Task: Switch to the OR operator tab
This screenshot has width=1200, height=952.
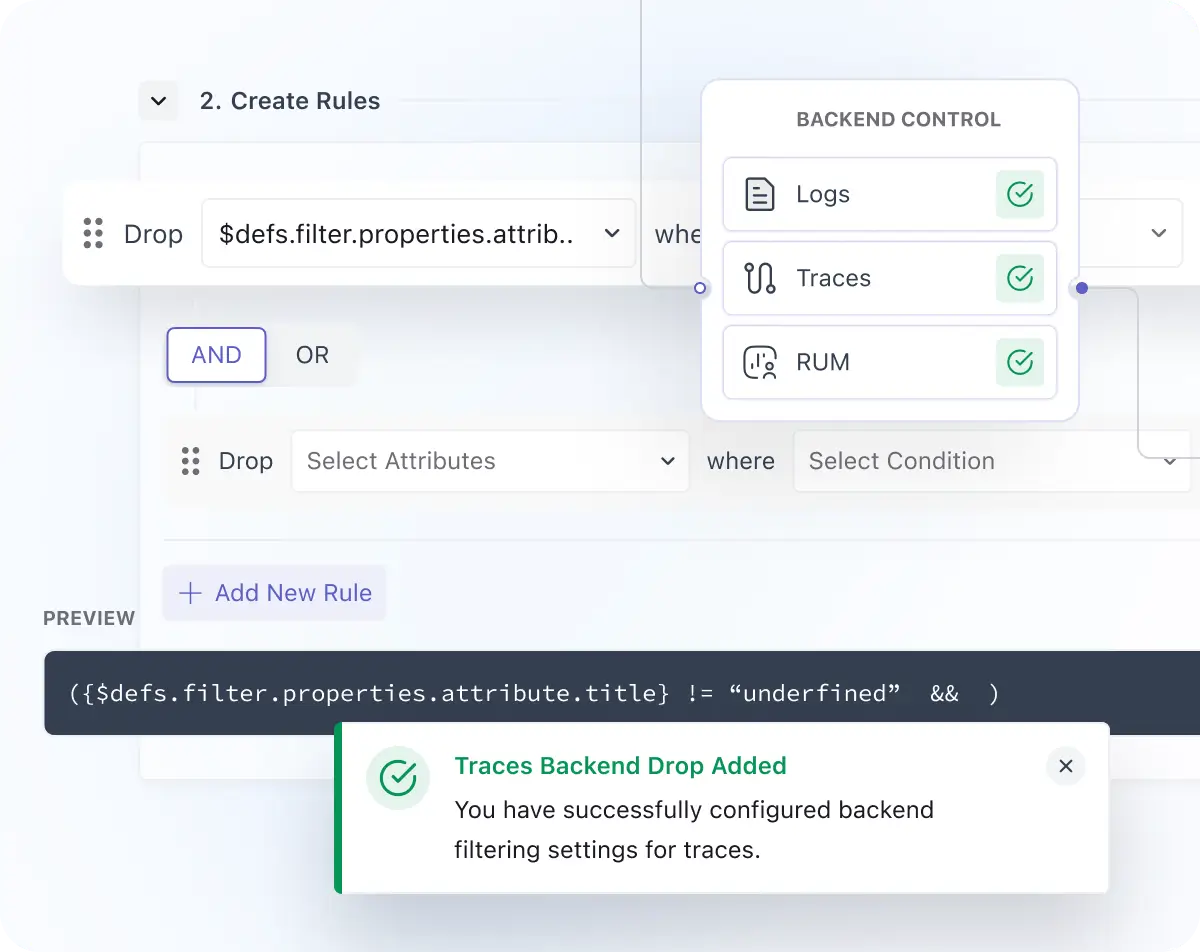Action: (312, 355)
